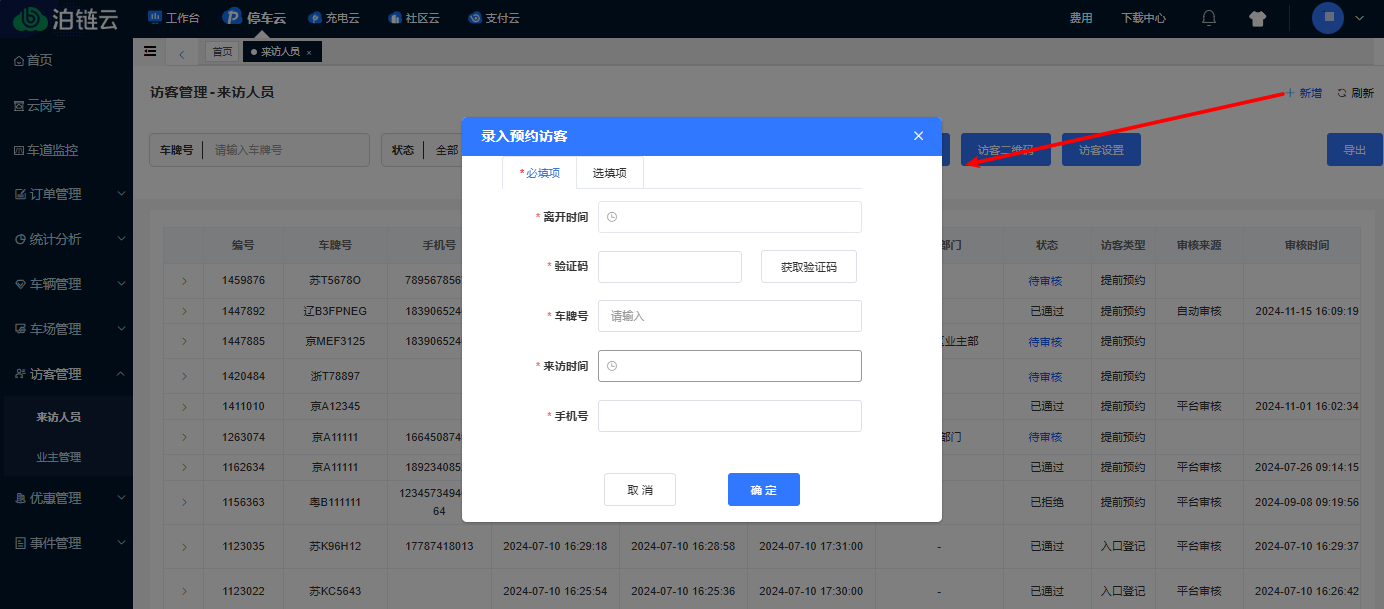Focus the 车牌号 search input
This screenshot has width=1384, height=609.
(x=286, y=150)
